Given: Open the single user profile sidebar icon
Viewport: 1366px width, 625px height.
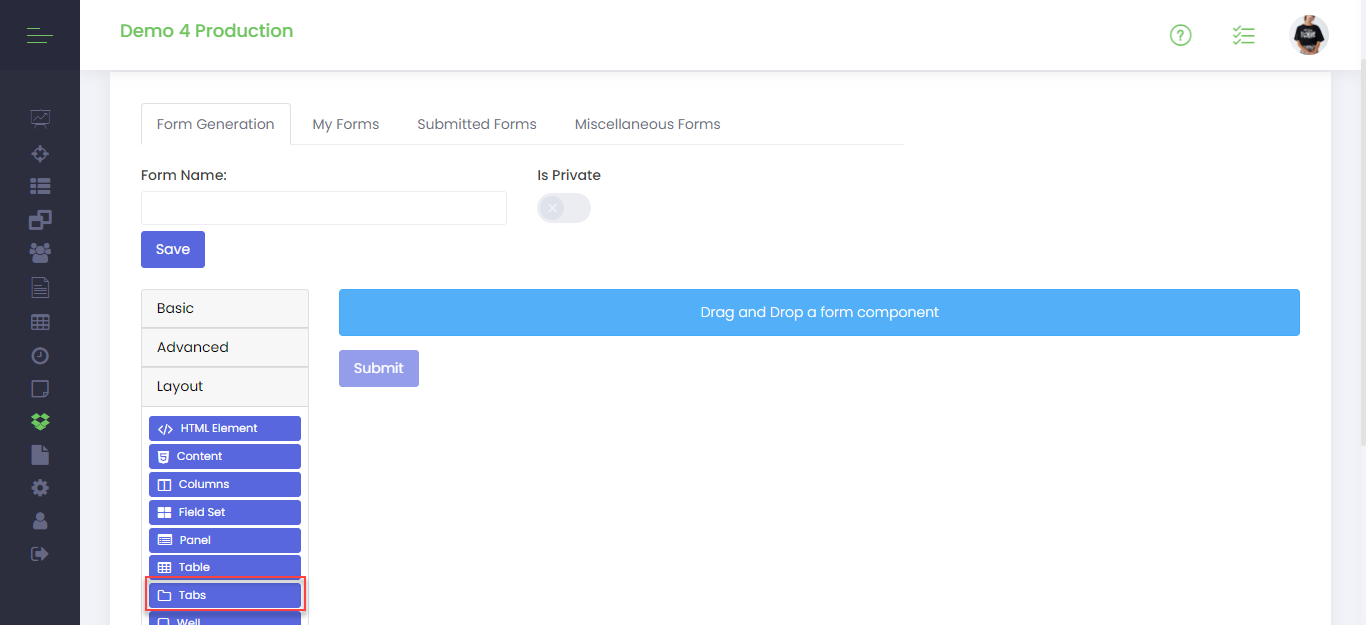Looking at the screenshot, I should [40, 521].
